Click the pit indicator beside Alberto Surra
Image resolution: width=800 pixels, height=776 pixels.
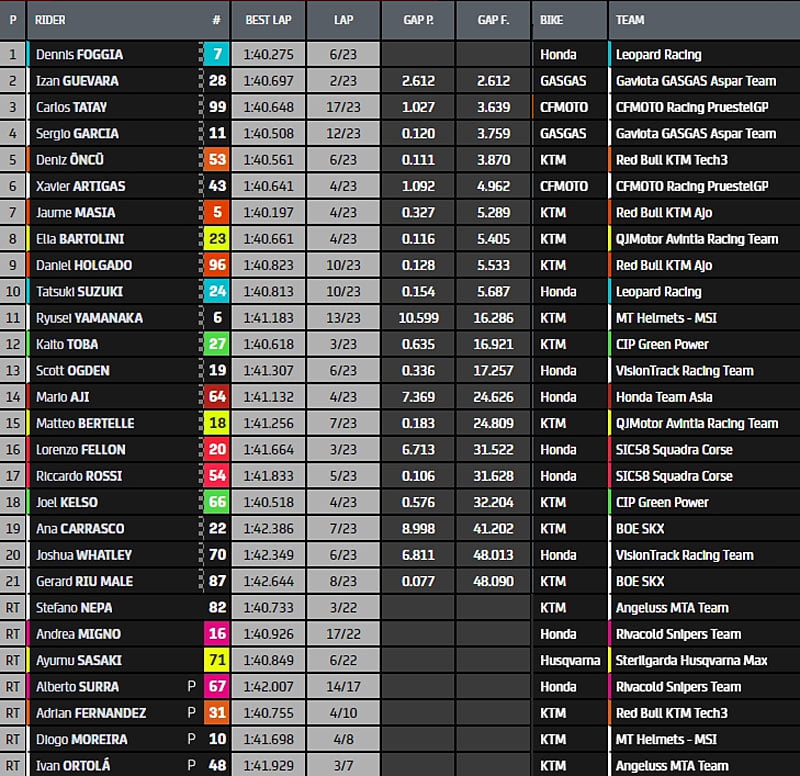(191, 687)
